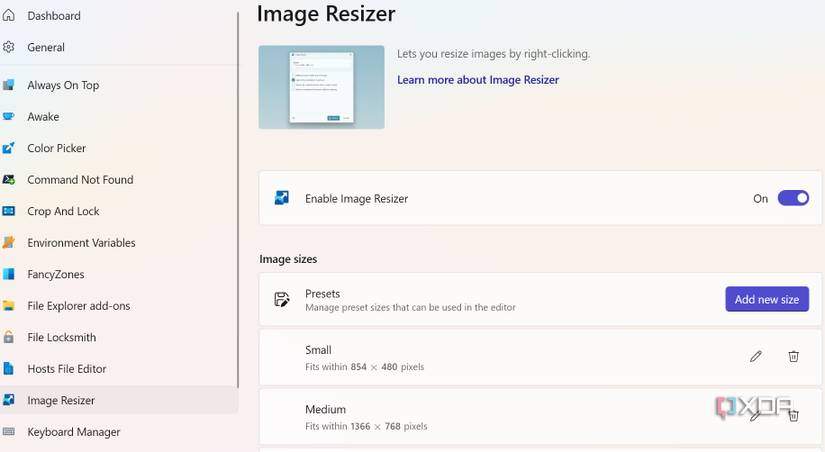
Task: Click Add new size button
Action: coord(767,299)
